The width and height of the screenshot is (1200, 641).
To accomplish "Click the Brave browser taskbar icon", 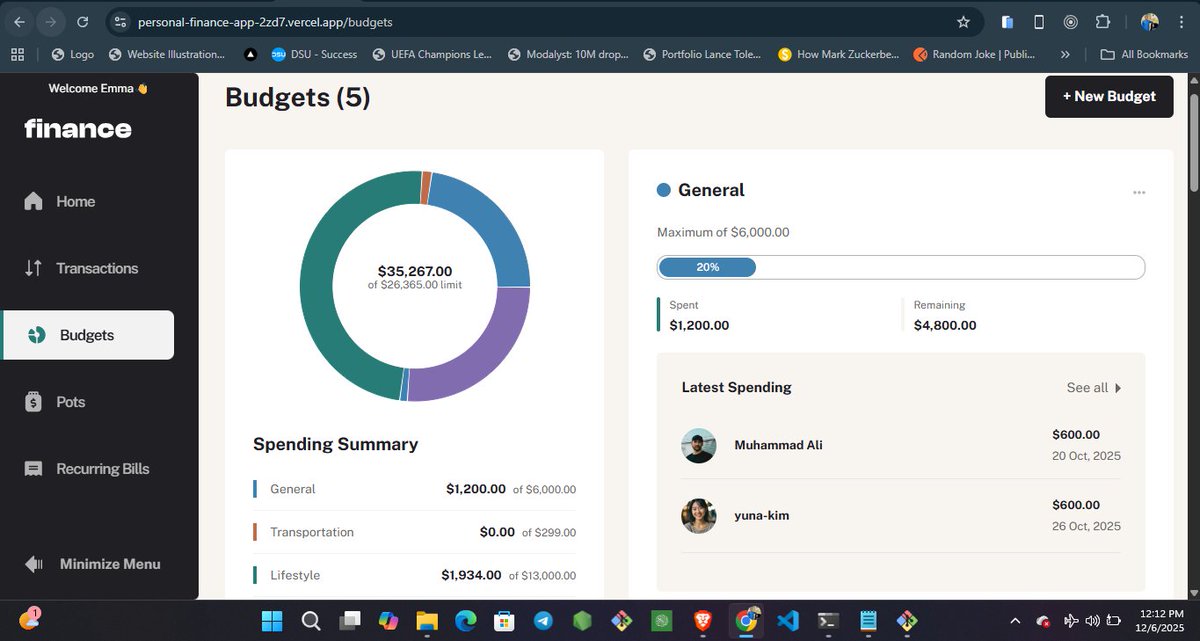I will (x=702, y=620).
